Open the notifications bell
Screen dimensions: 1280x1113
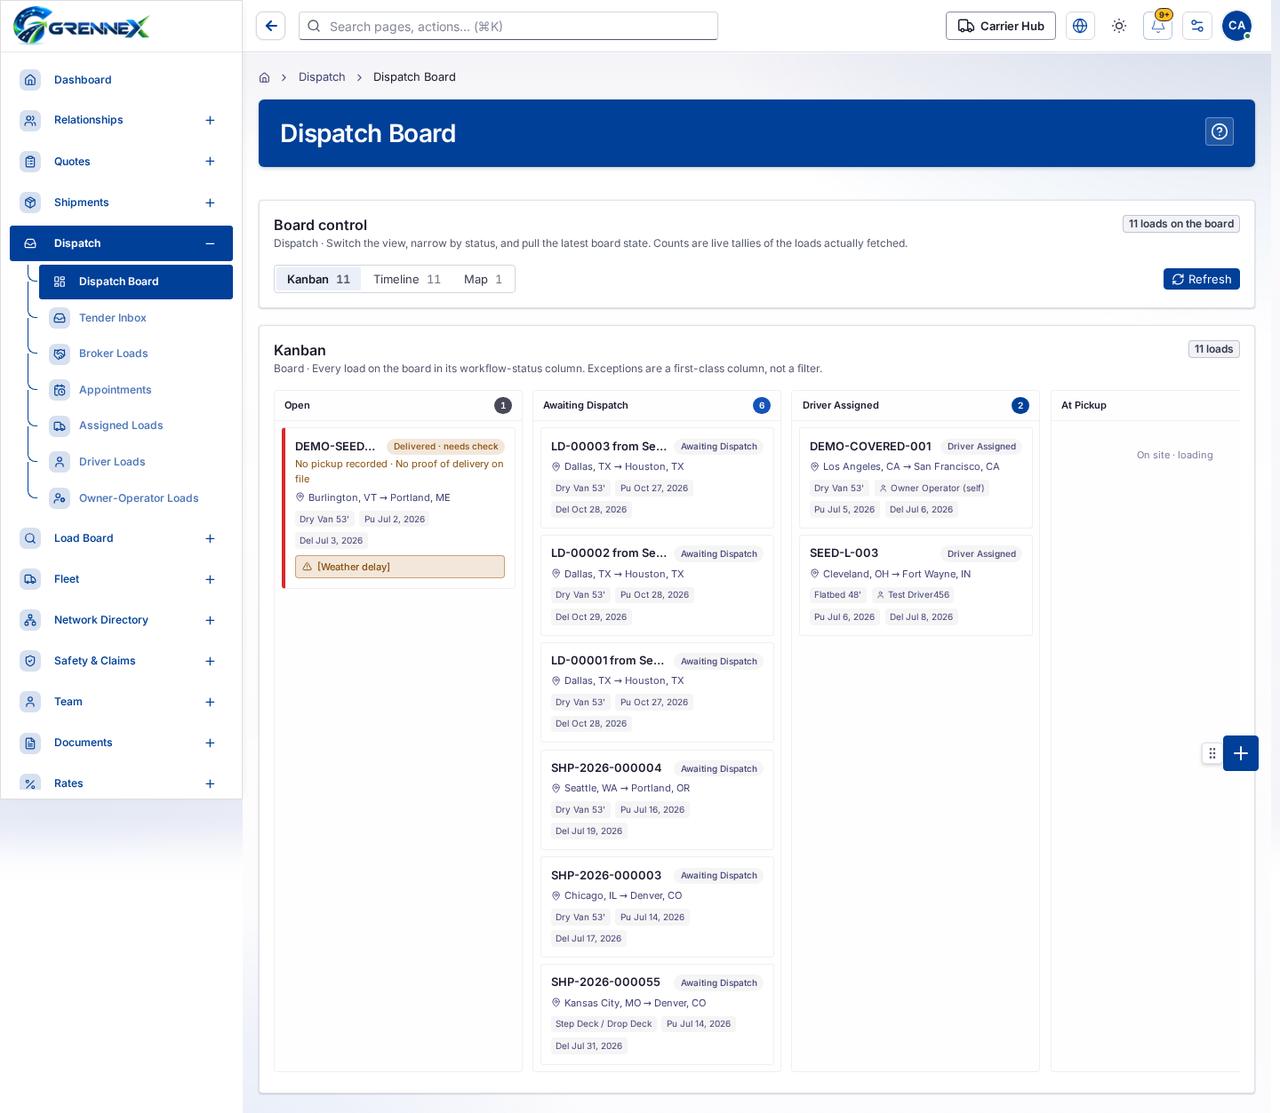(1158, 26)
